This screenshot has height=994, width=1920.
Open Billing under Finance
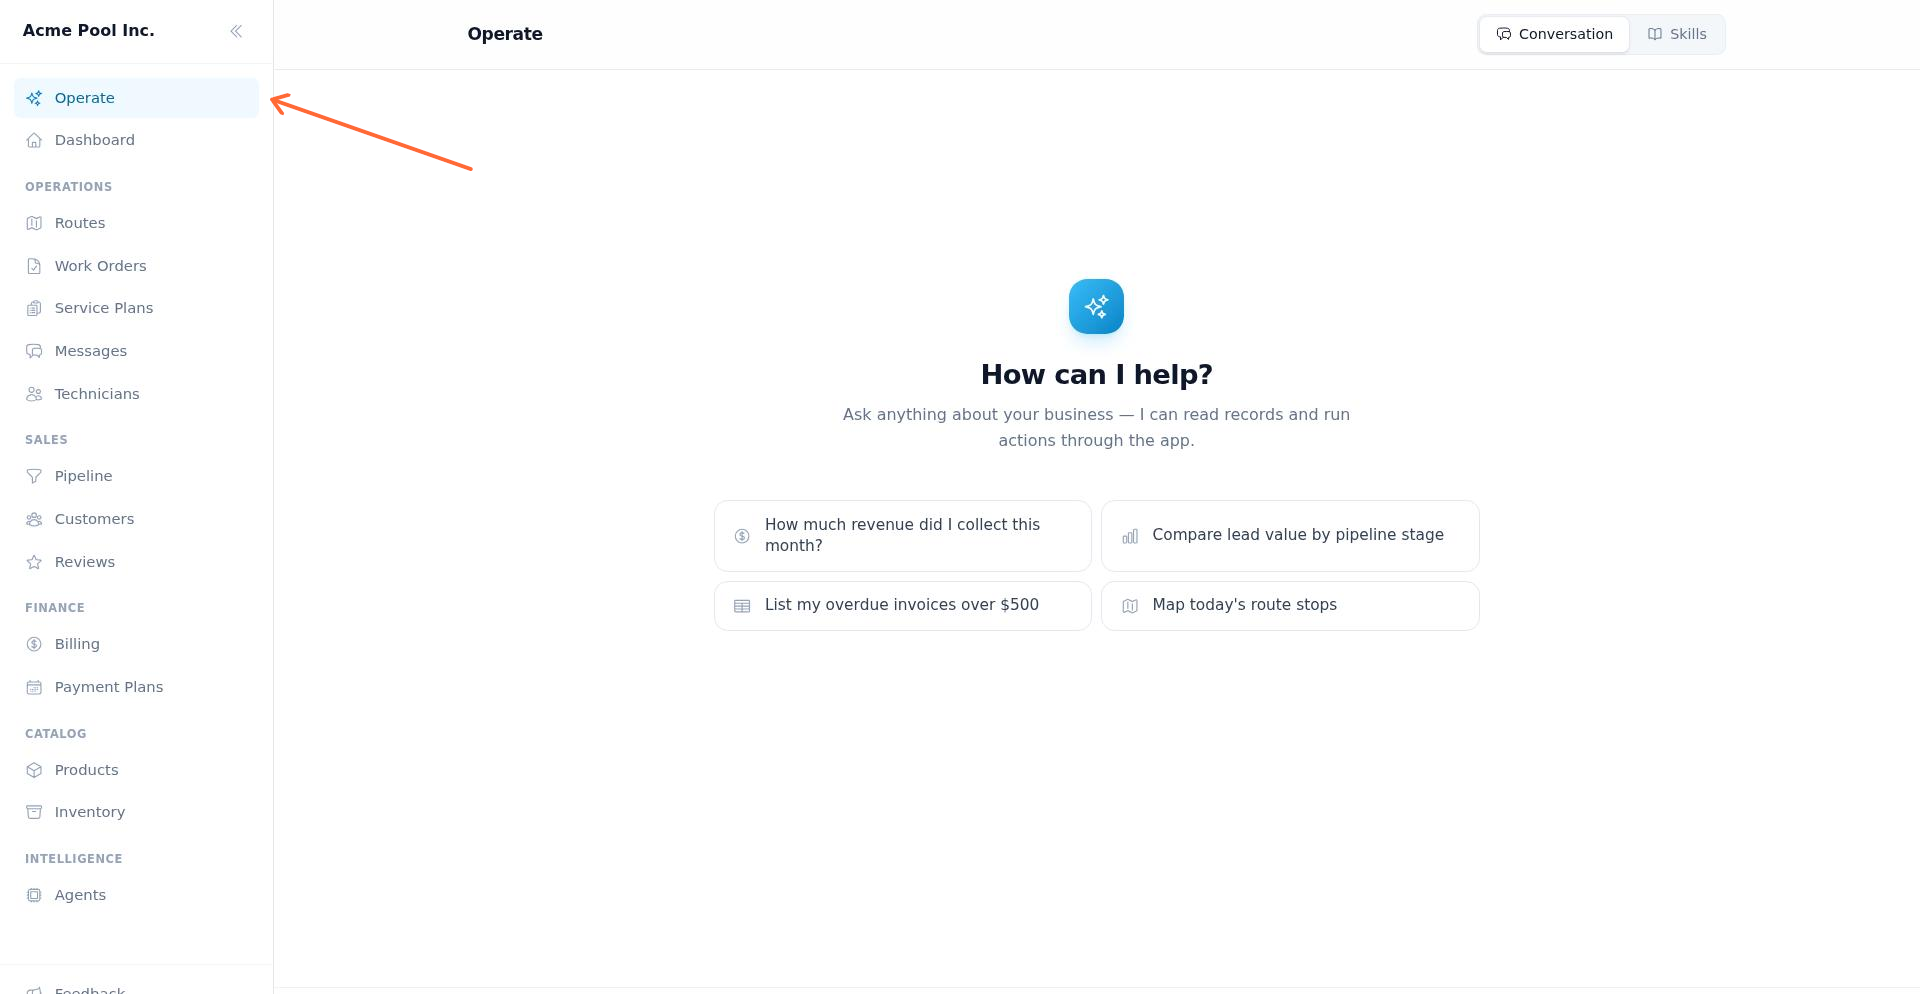point(136,644)
